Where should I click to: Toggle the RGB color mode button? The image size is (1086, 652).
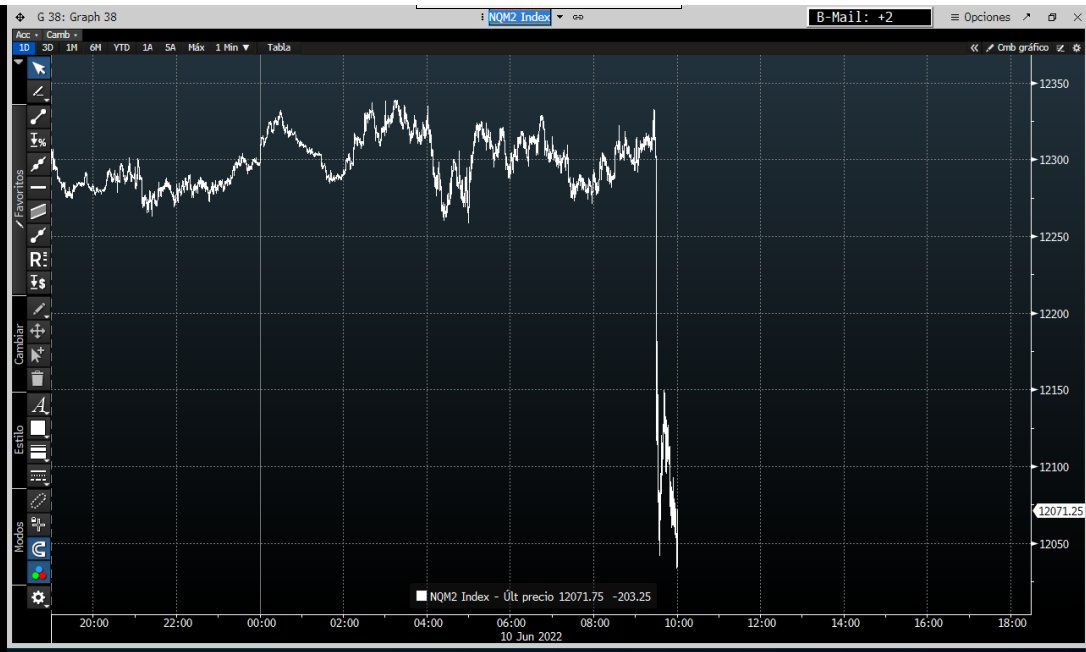38,573
